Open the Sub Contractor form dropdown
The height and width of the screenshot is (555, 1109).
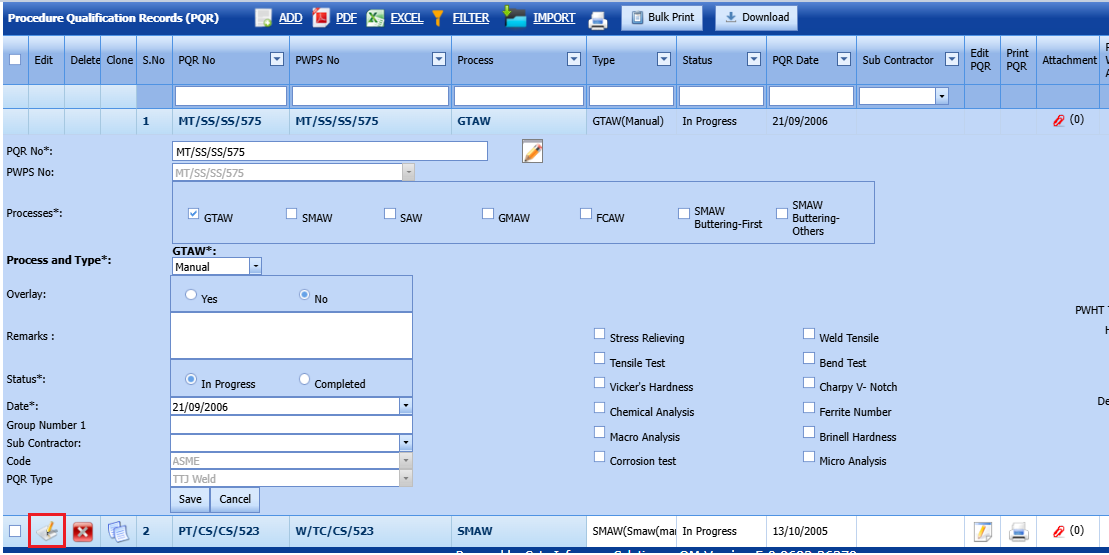(x=405, y=443)
